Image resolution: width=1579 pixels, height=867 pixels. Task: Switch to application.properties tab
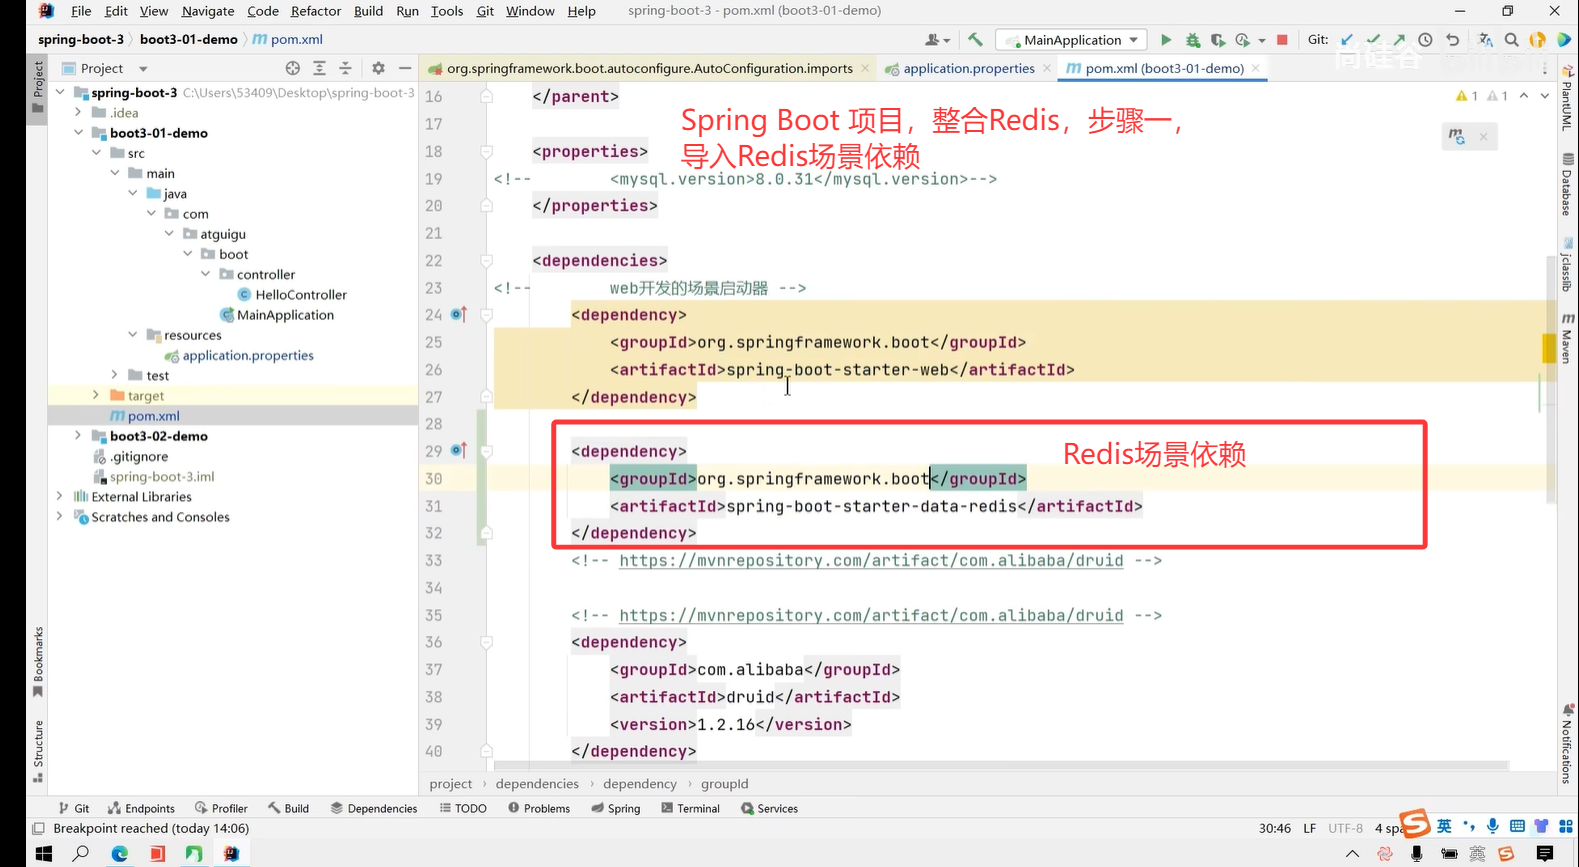968,68
